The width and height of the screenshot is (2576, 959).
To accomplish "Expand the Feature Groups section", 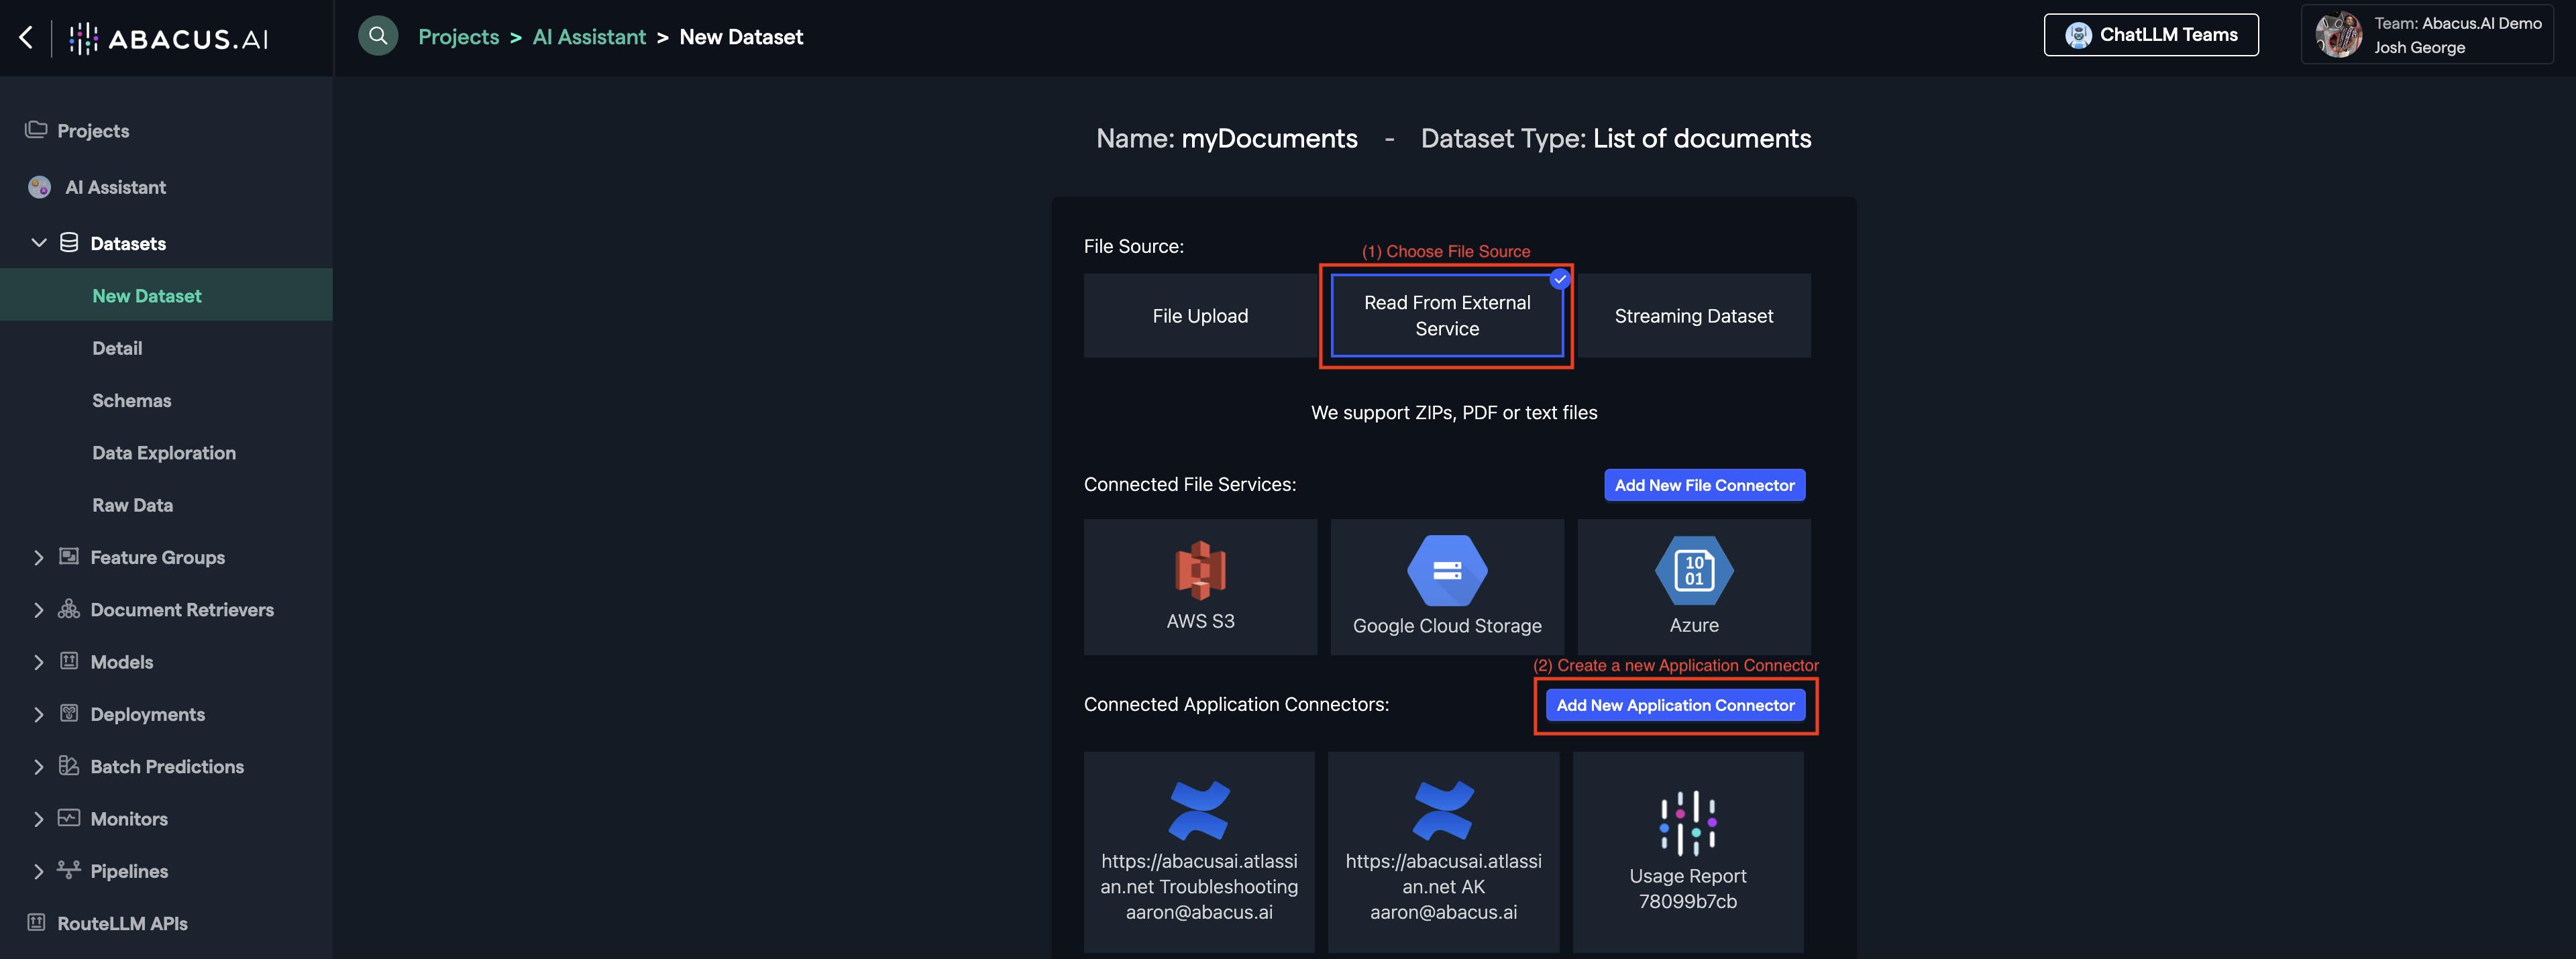I will click(157, 557).
